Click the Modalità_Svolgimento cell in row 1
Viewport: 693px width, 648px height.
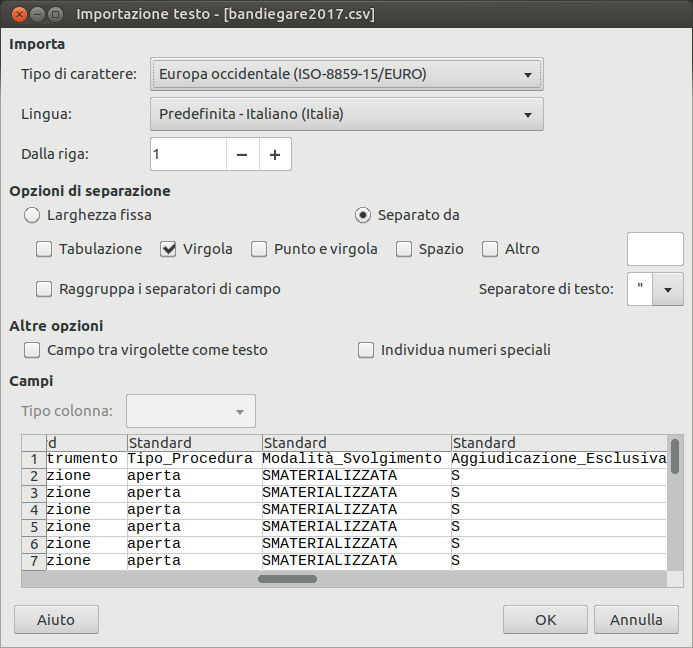click(357, 459)
